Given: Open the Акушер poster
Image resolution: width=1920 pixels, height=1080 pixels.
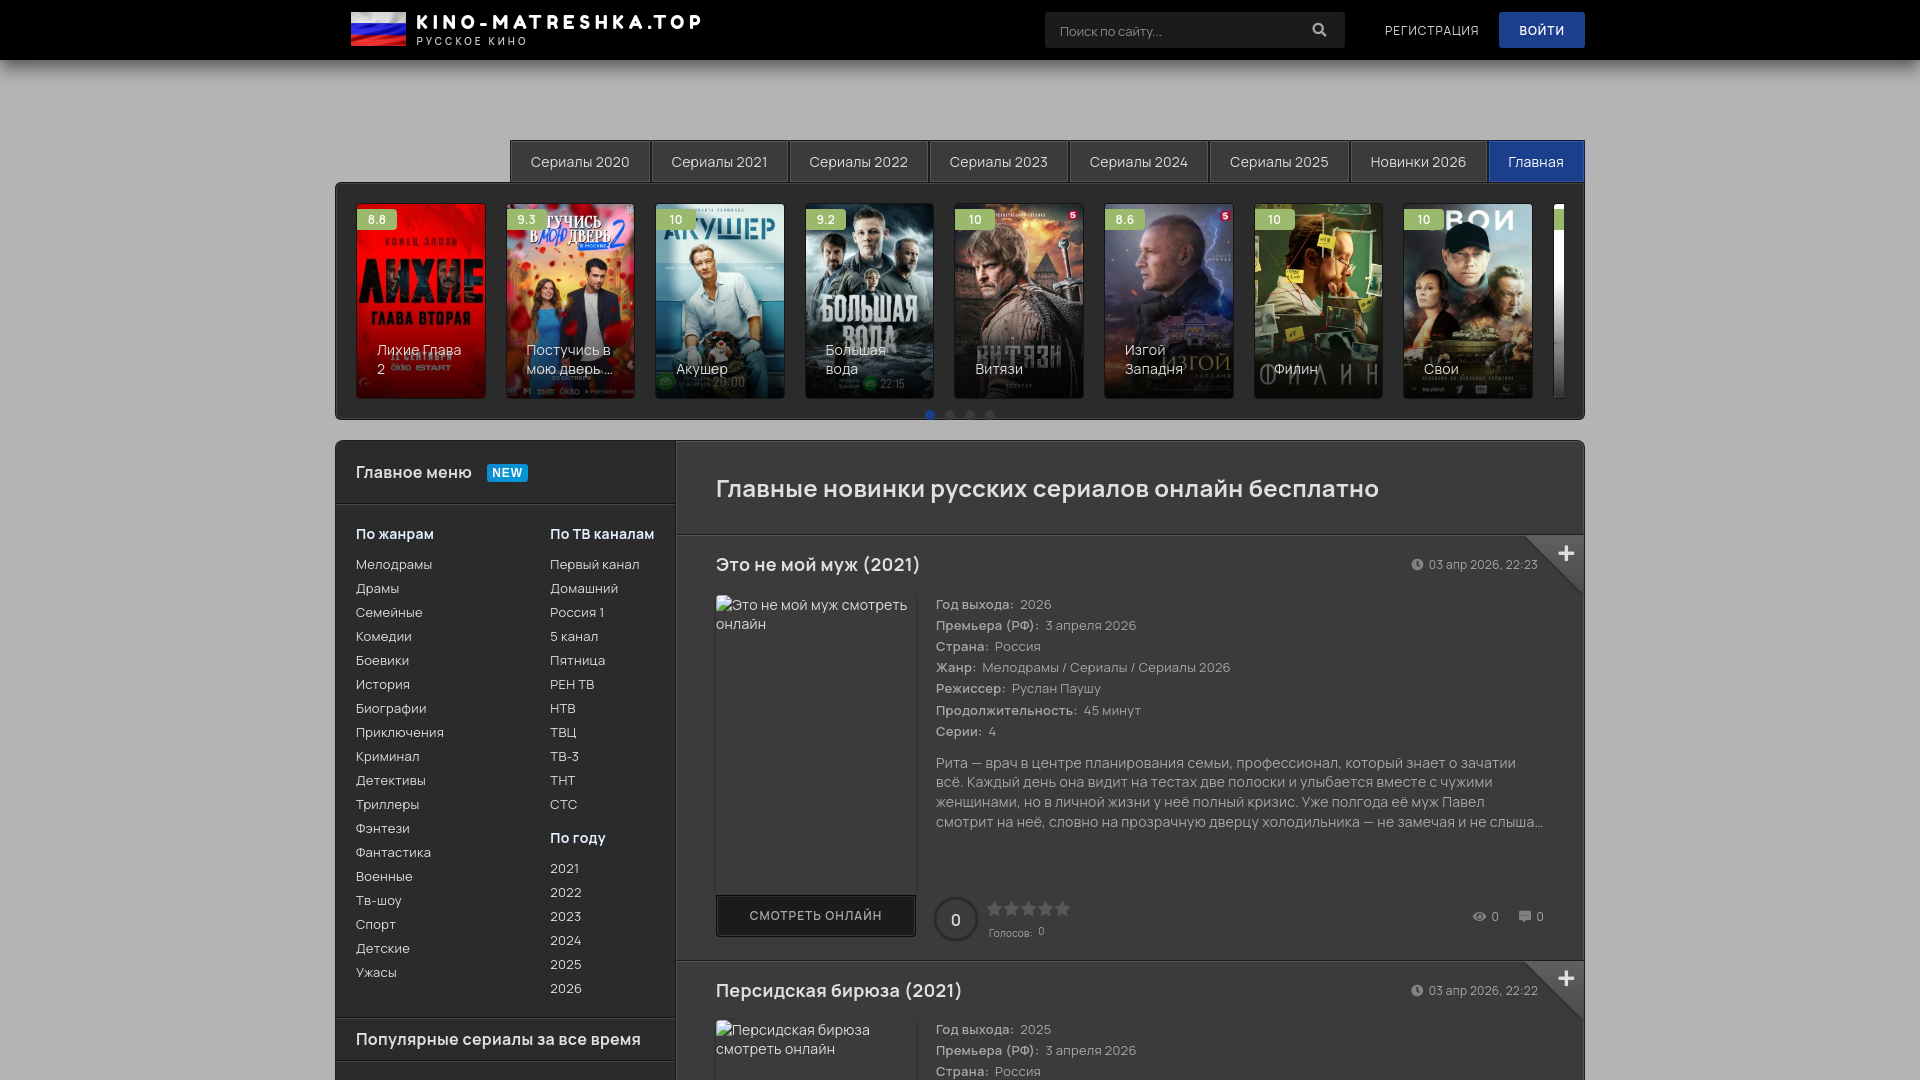Looking at the screenshot, I should click(x=719, y=301).
